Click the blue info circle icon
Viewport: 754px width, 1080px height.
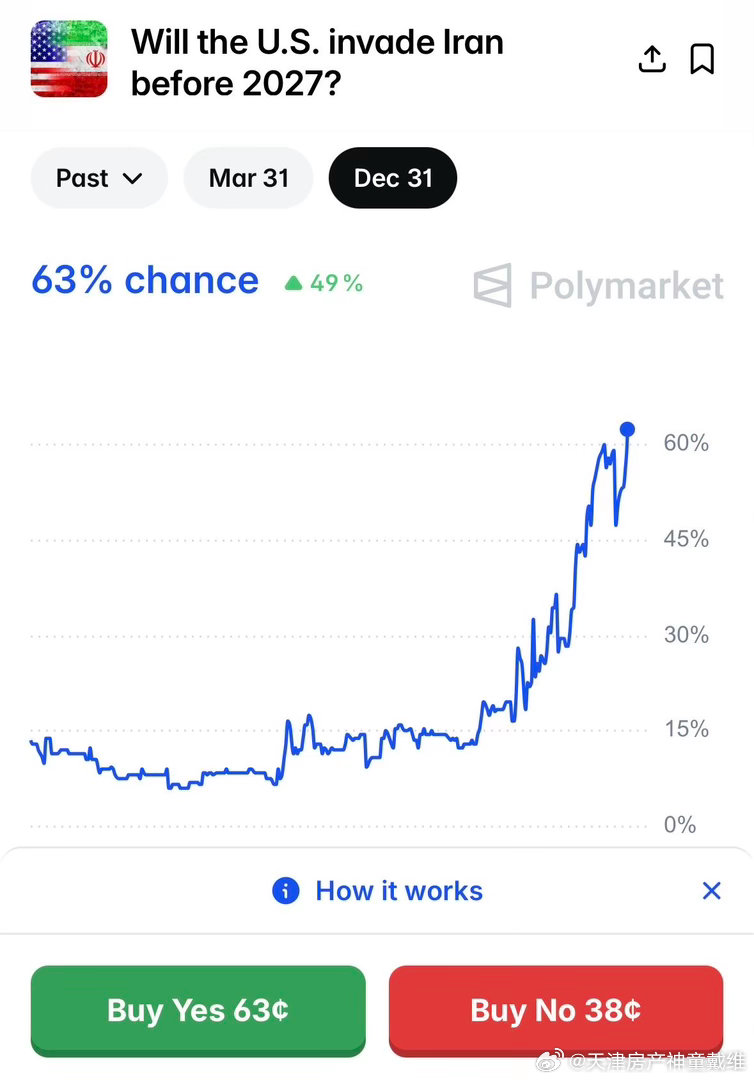click(285, 891)
